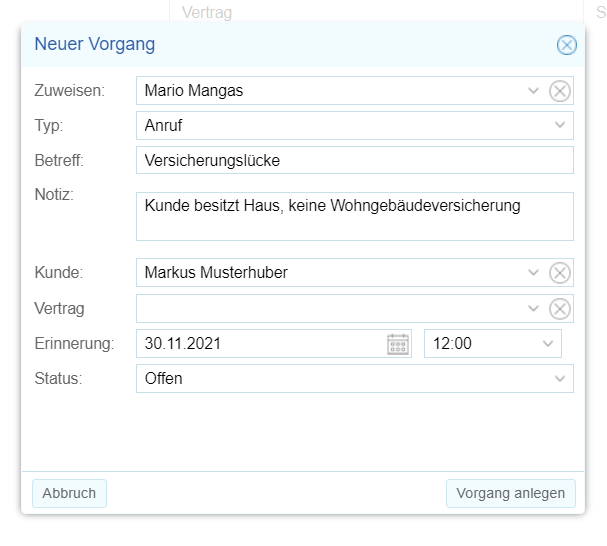Click the Zuweisen field showing Mario Mangas
The width and height of the screenshot is (607, 546).
[330, 91]
